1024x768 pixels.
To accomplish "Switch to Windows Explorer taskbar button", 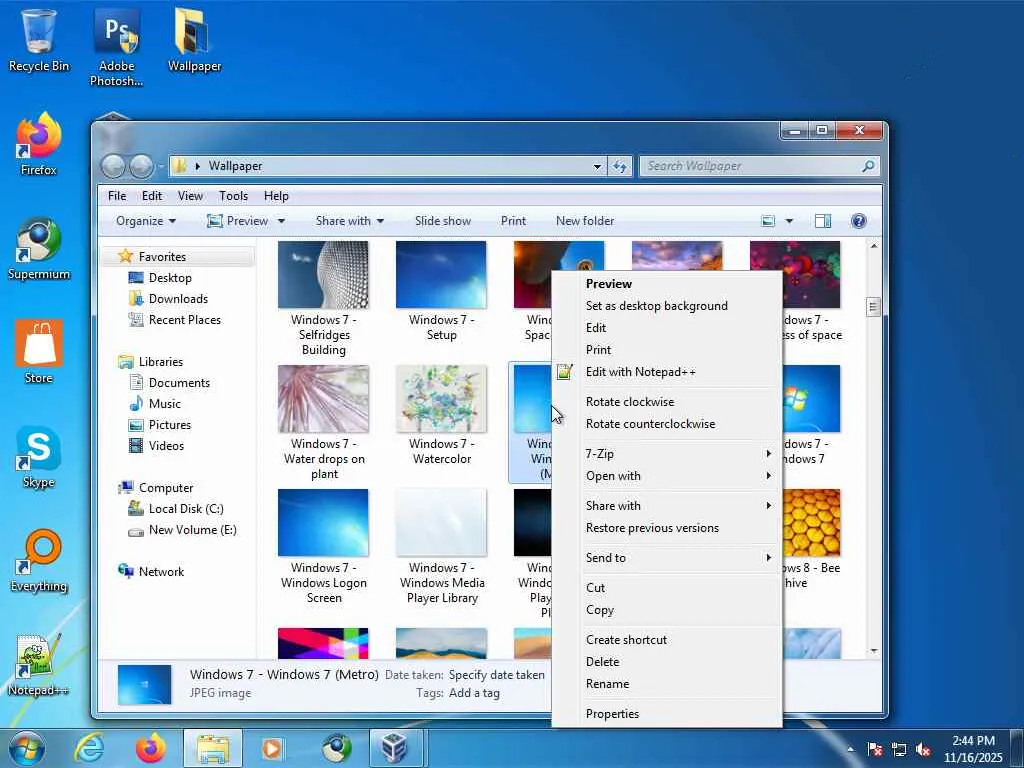I will [213, 748].
